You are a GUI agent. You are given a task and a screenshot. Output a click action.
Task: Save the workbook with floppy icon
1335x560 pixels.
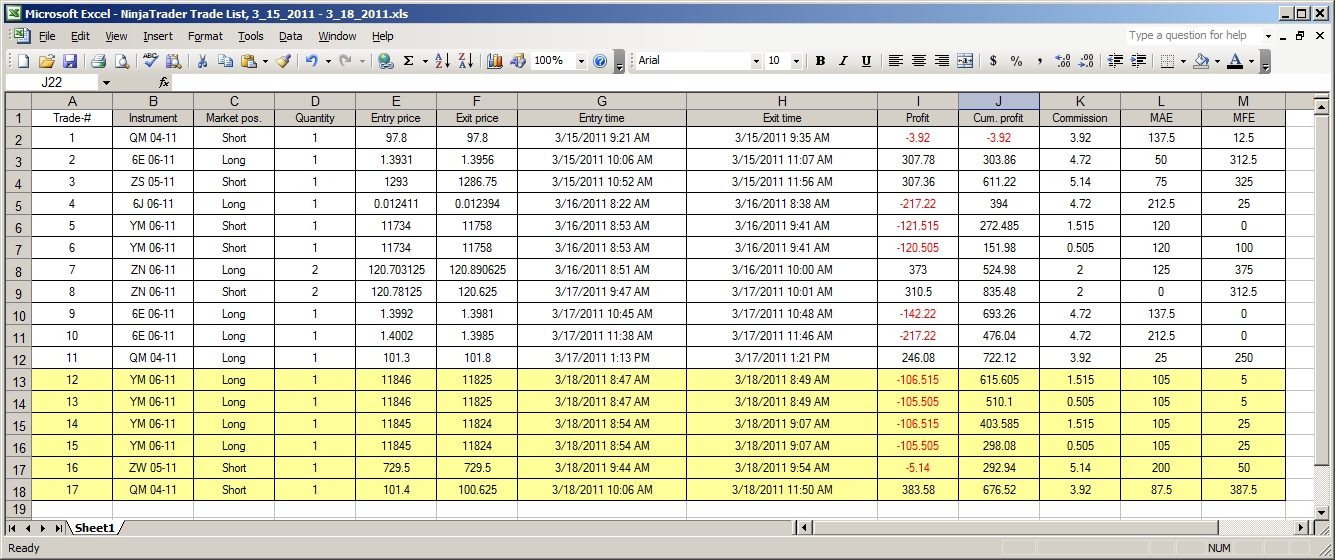[70, 61]
